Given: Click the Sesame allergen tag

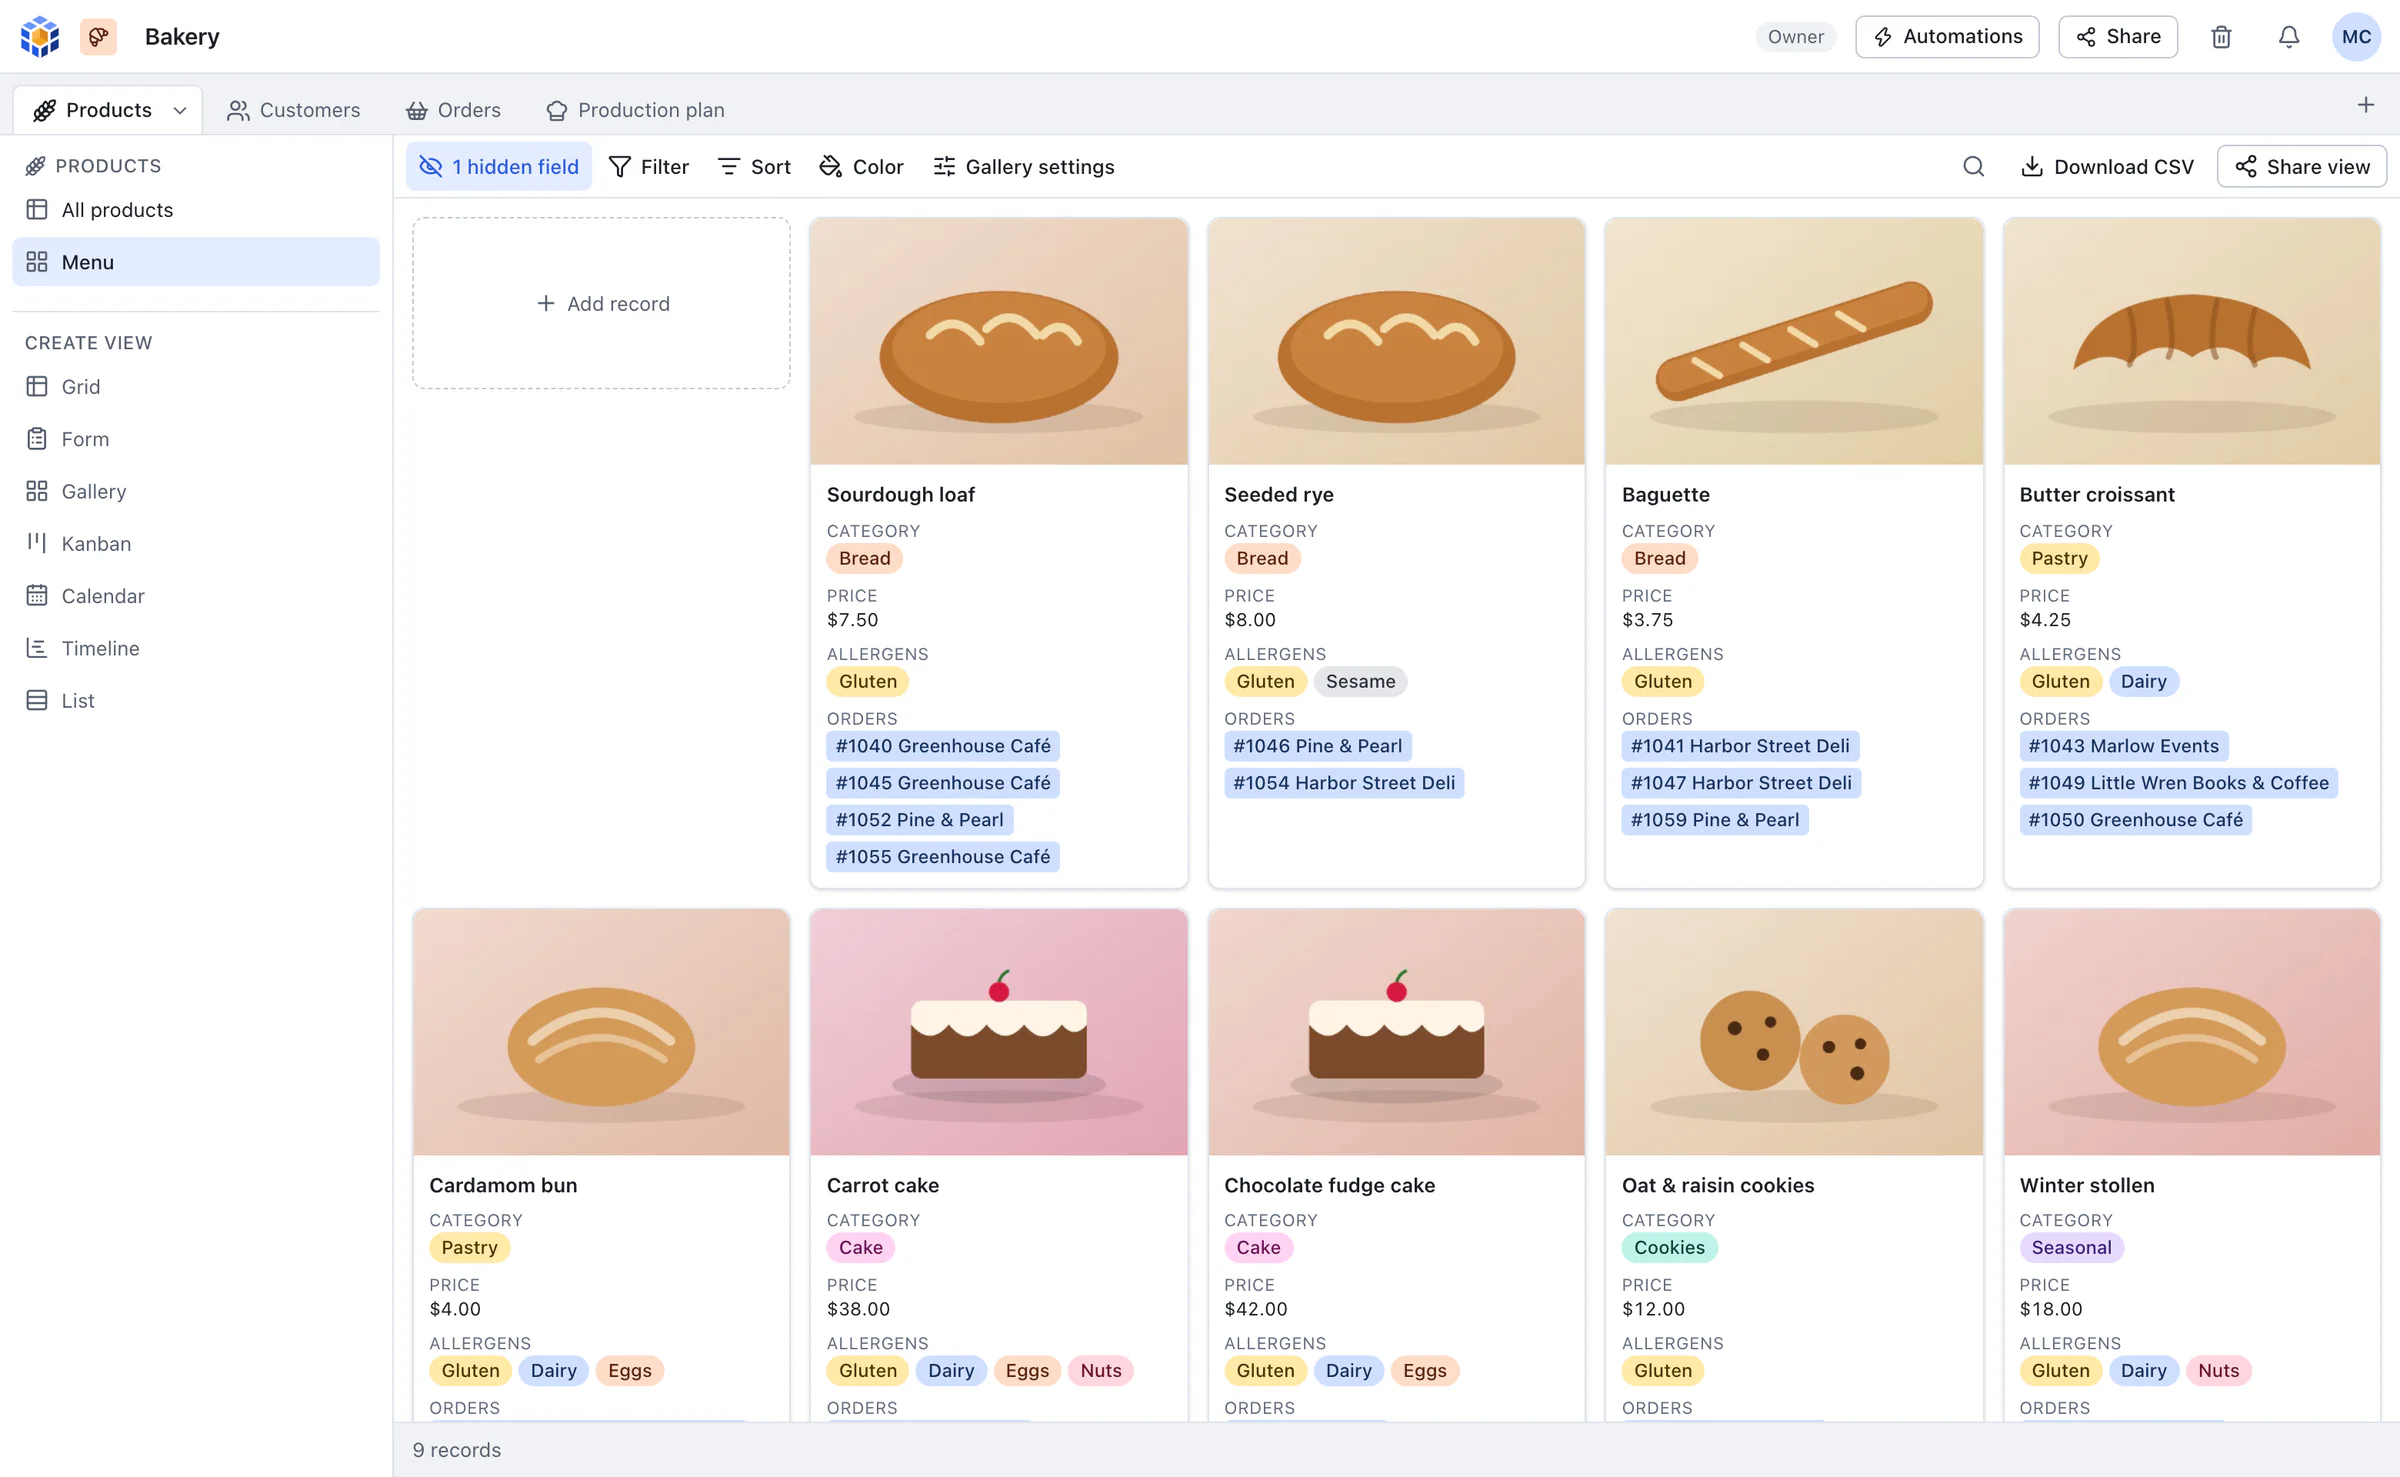Looking at the screenshot, I should 1360,682.
